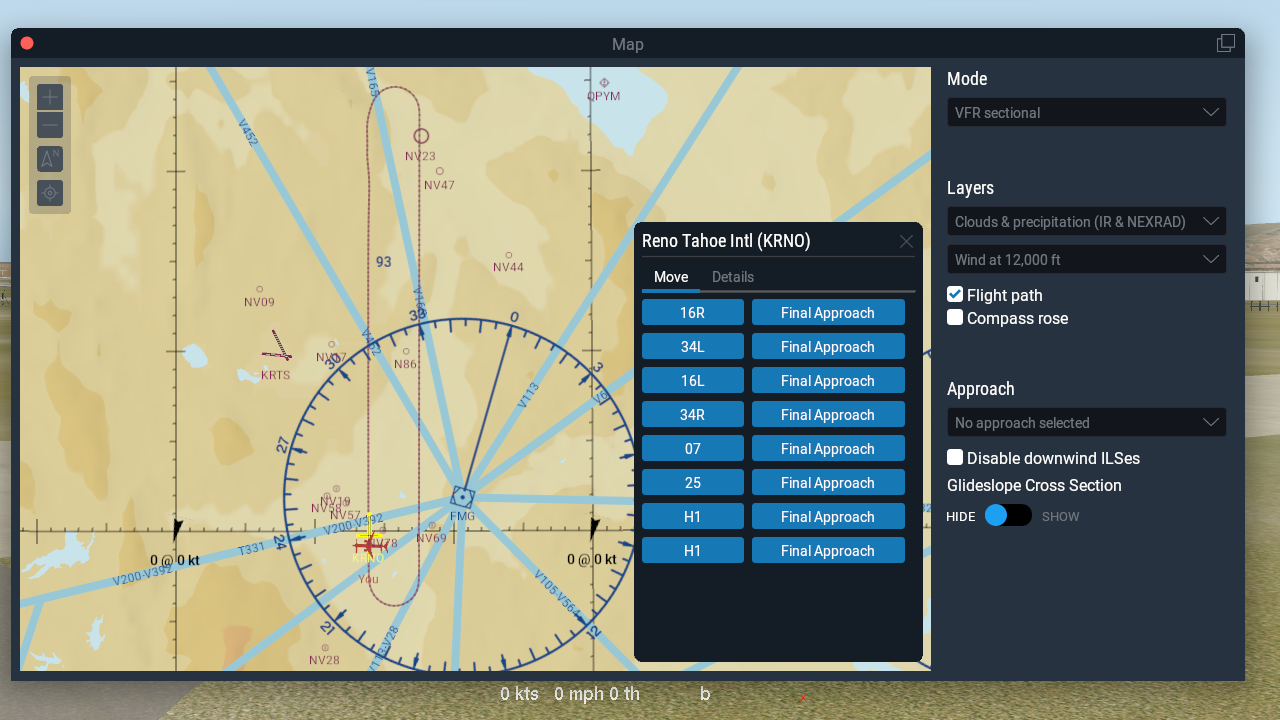Image resolution: width=1280 pixels, height=720 pixels.
Task: Move aircraft to runway 34L
Action: (693, 347)
